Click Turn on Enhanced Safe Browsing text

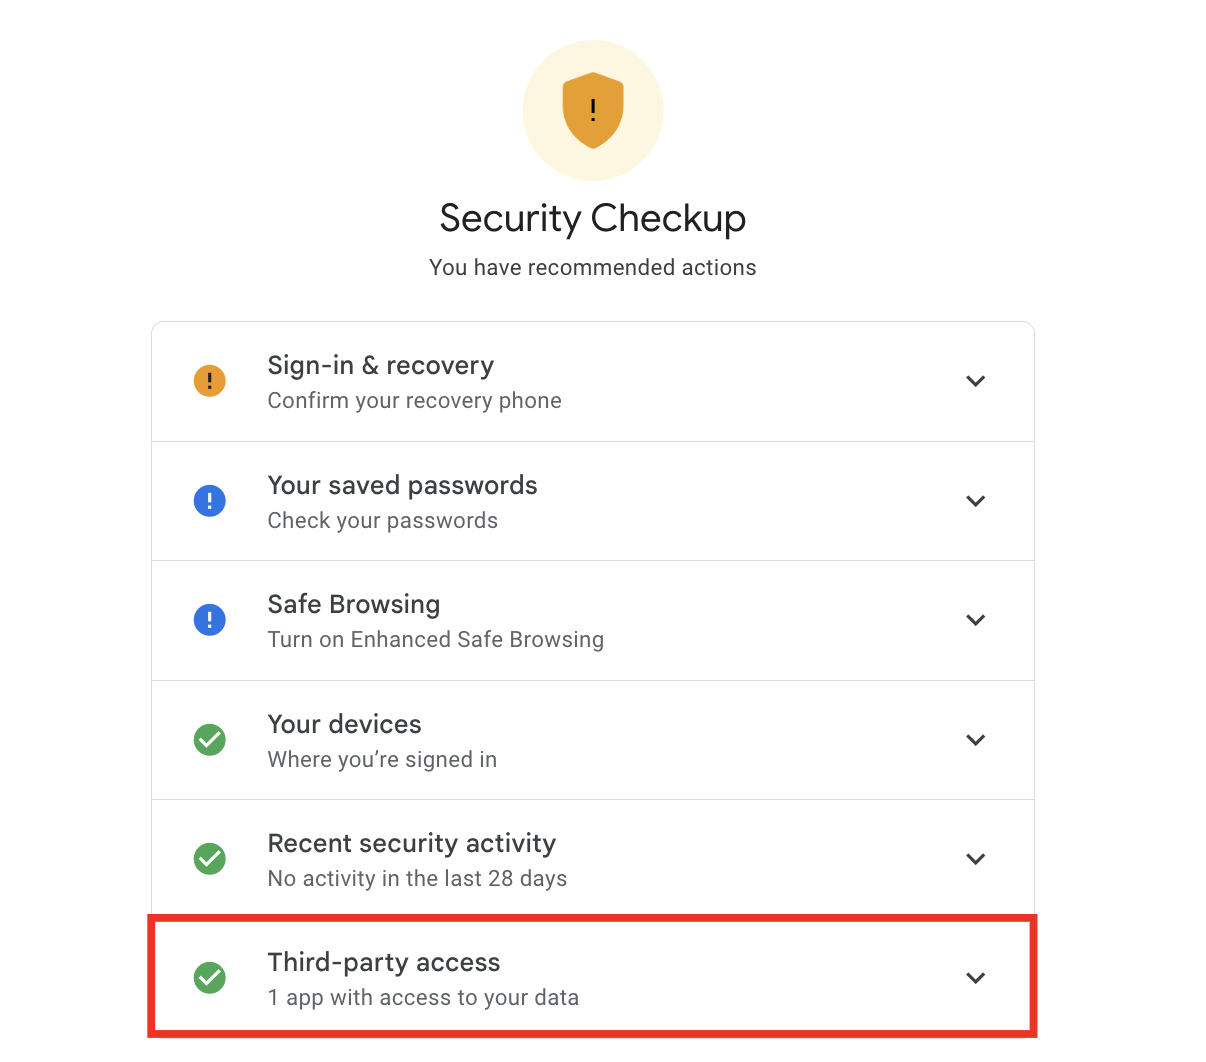coord(436,640)
